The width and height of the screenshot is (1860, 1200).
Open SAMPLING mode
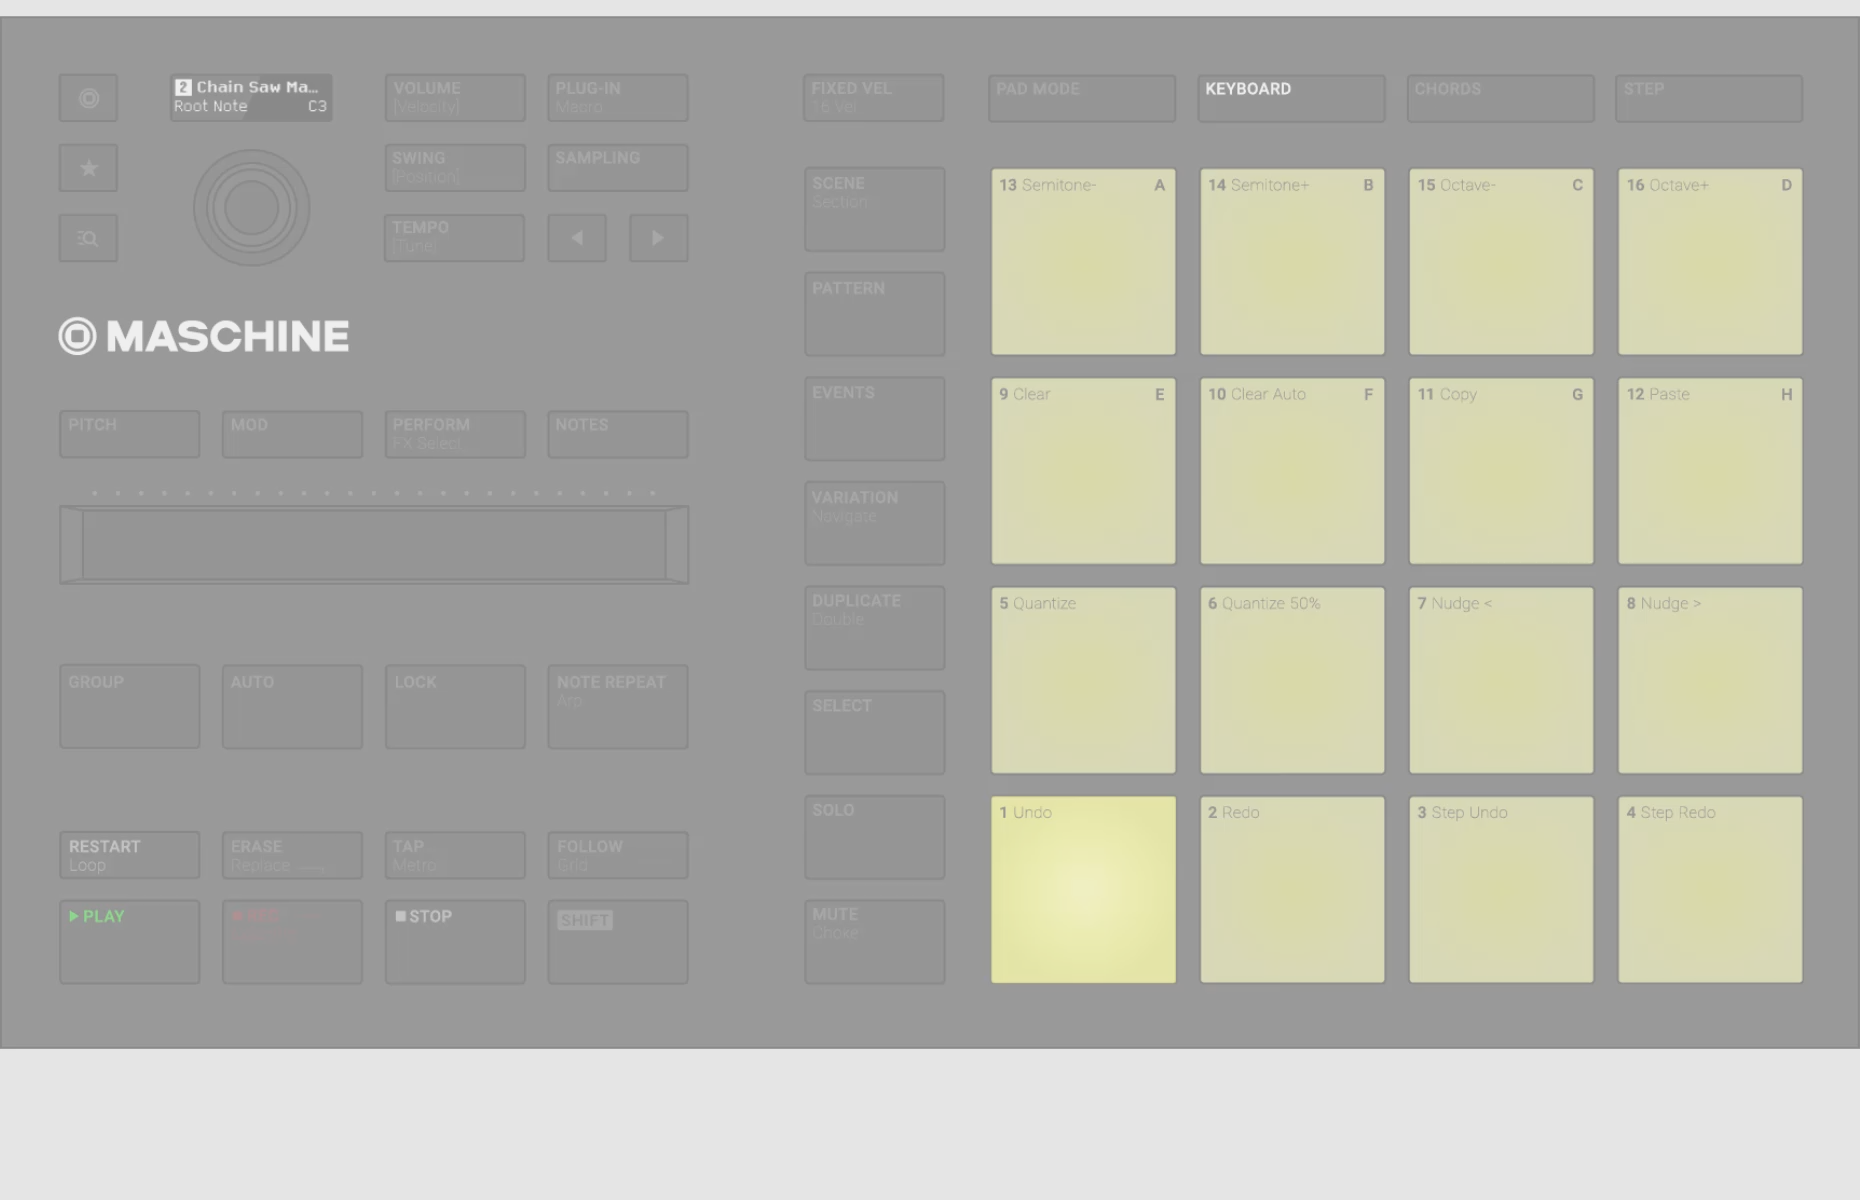point(618,168)
